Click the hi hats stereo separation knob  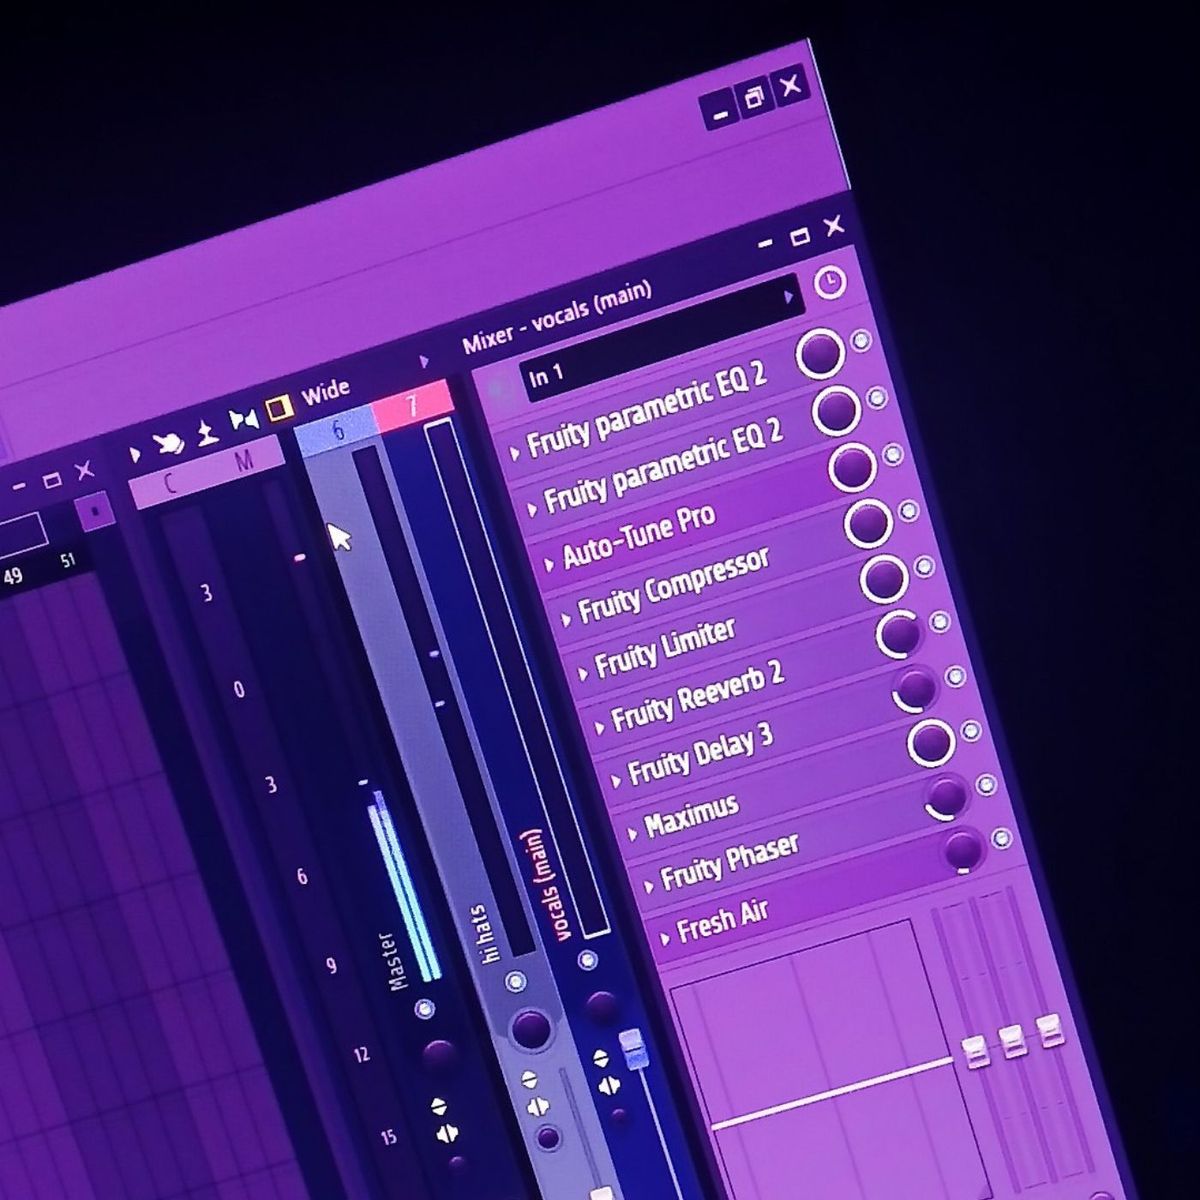pyautogui.click(x=547, y=1138)
